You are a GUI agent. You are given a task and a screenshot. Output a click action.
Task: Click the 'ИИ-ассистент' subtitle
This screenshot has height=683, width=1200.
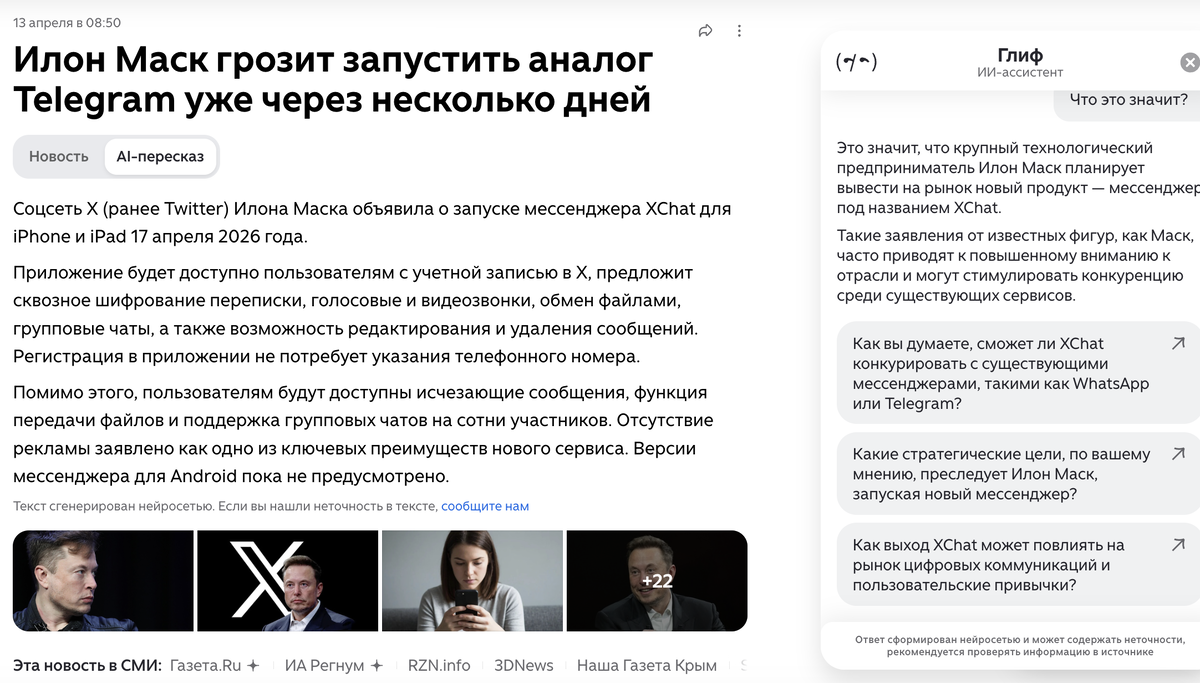1020,73
